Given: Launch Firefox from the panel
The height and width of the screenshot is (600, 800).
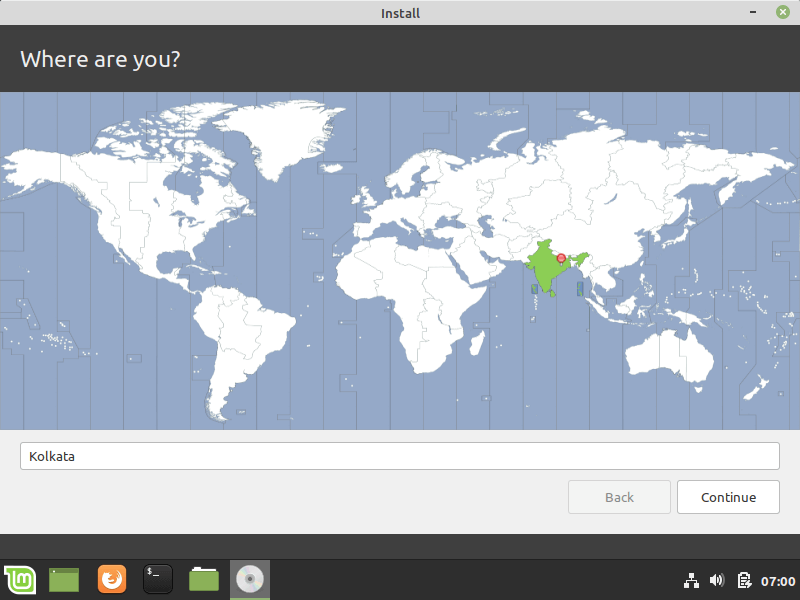Looking at the screenshot, I should 112,580.
